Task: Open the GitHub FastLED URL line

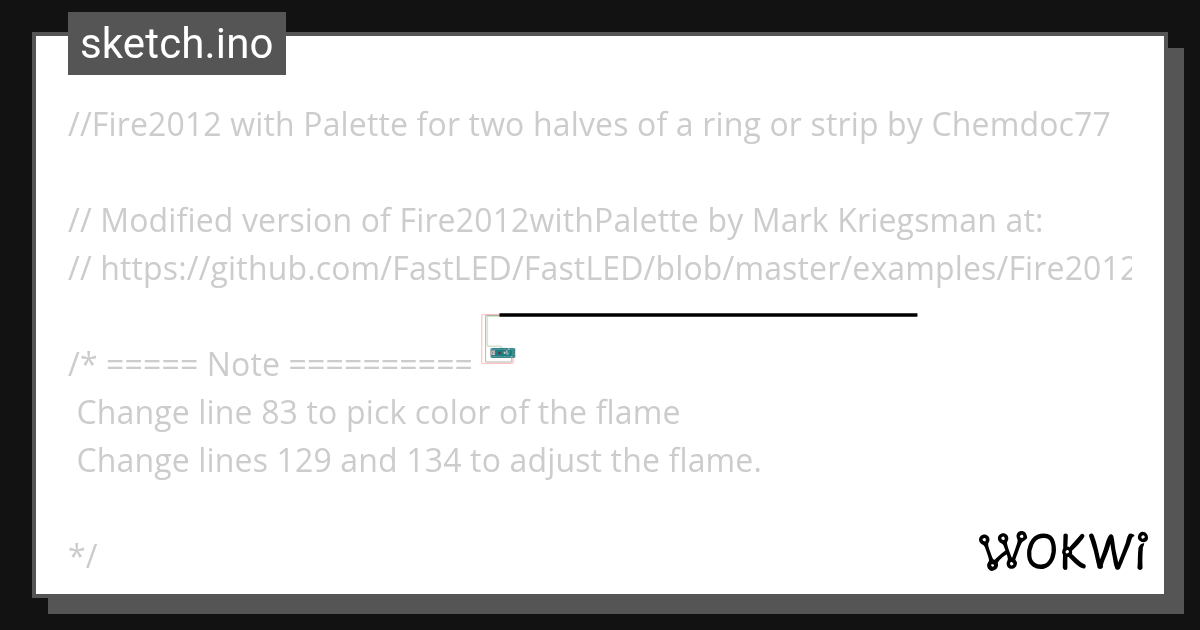Action: [x=601, y=268]
